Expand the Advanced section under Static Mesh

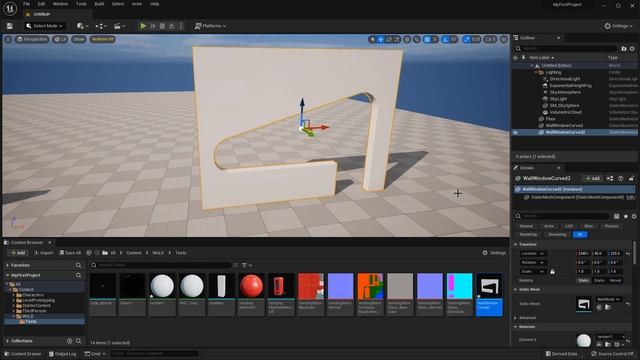point(516,318)
